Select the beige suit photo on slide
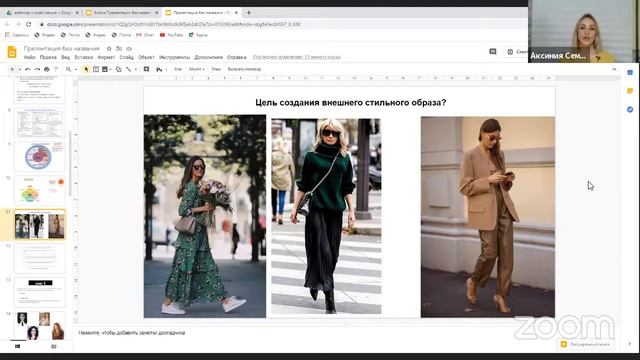Image resolution: width=640 pixels, height=360 pixels. pos(488,217)
